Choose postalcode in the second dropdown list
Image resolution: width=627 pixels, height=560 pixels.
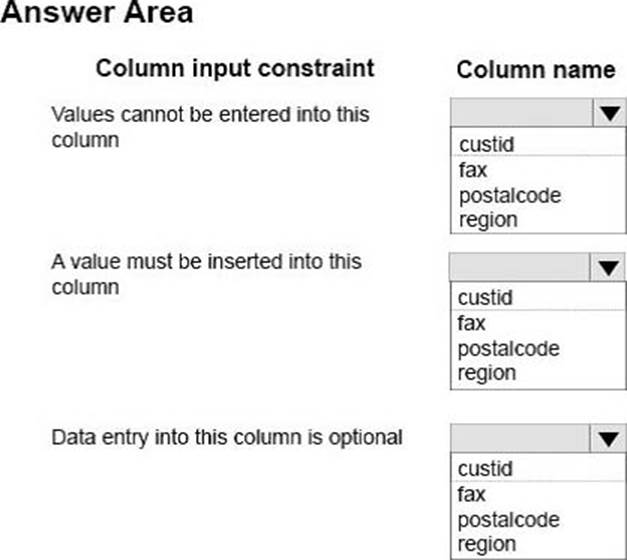[x=508, y=349]
